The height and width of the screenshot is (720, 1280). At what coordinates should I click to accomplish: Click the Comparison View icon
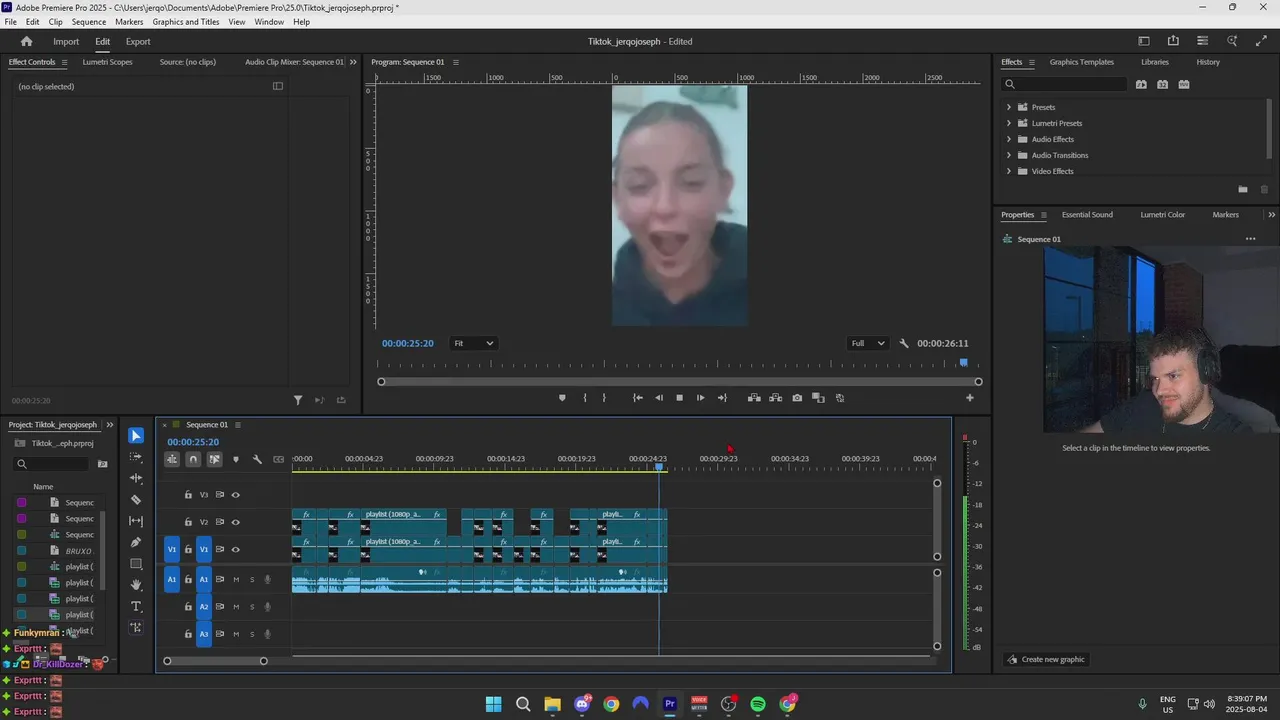(x=818, y=398)
